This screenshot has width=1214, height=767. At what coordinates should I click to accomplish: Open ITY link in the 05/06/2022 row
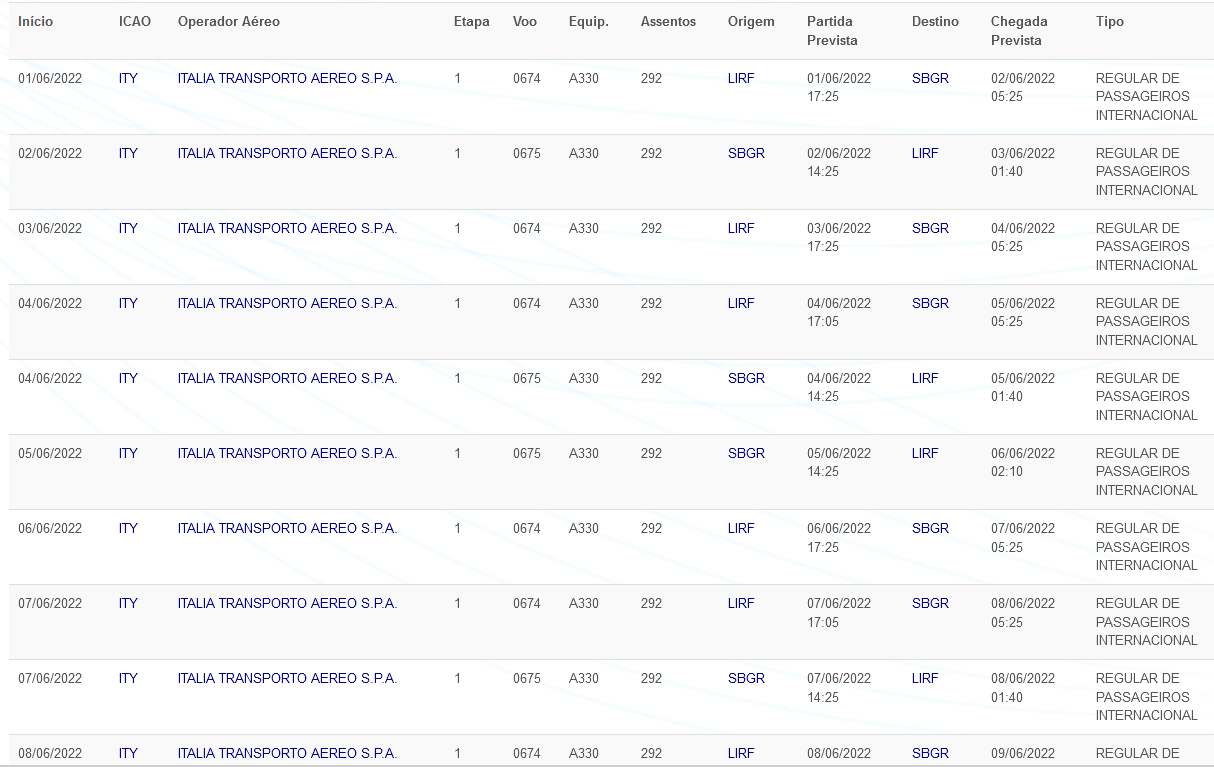[x=128, y=453]
